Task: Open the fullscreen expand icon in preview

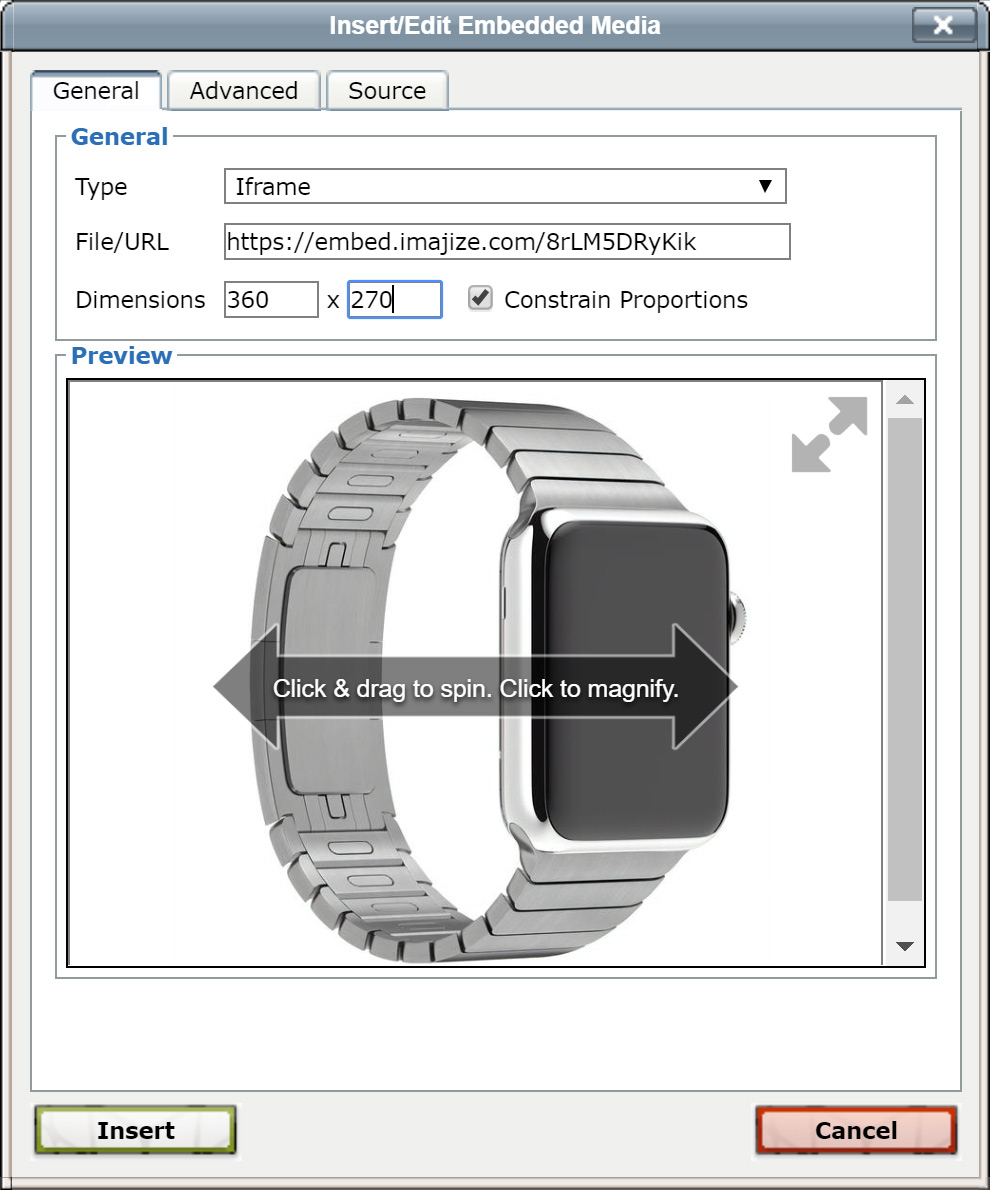Action: [829, 434]
